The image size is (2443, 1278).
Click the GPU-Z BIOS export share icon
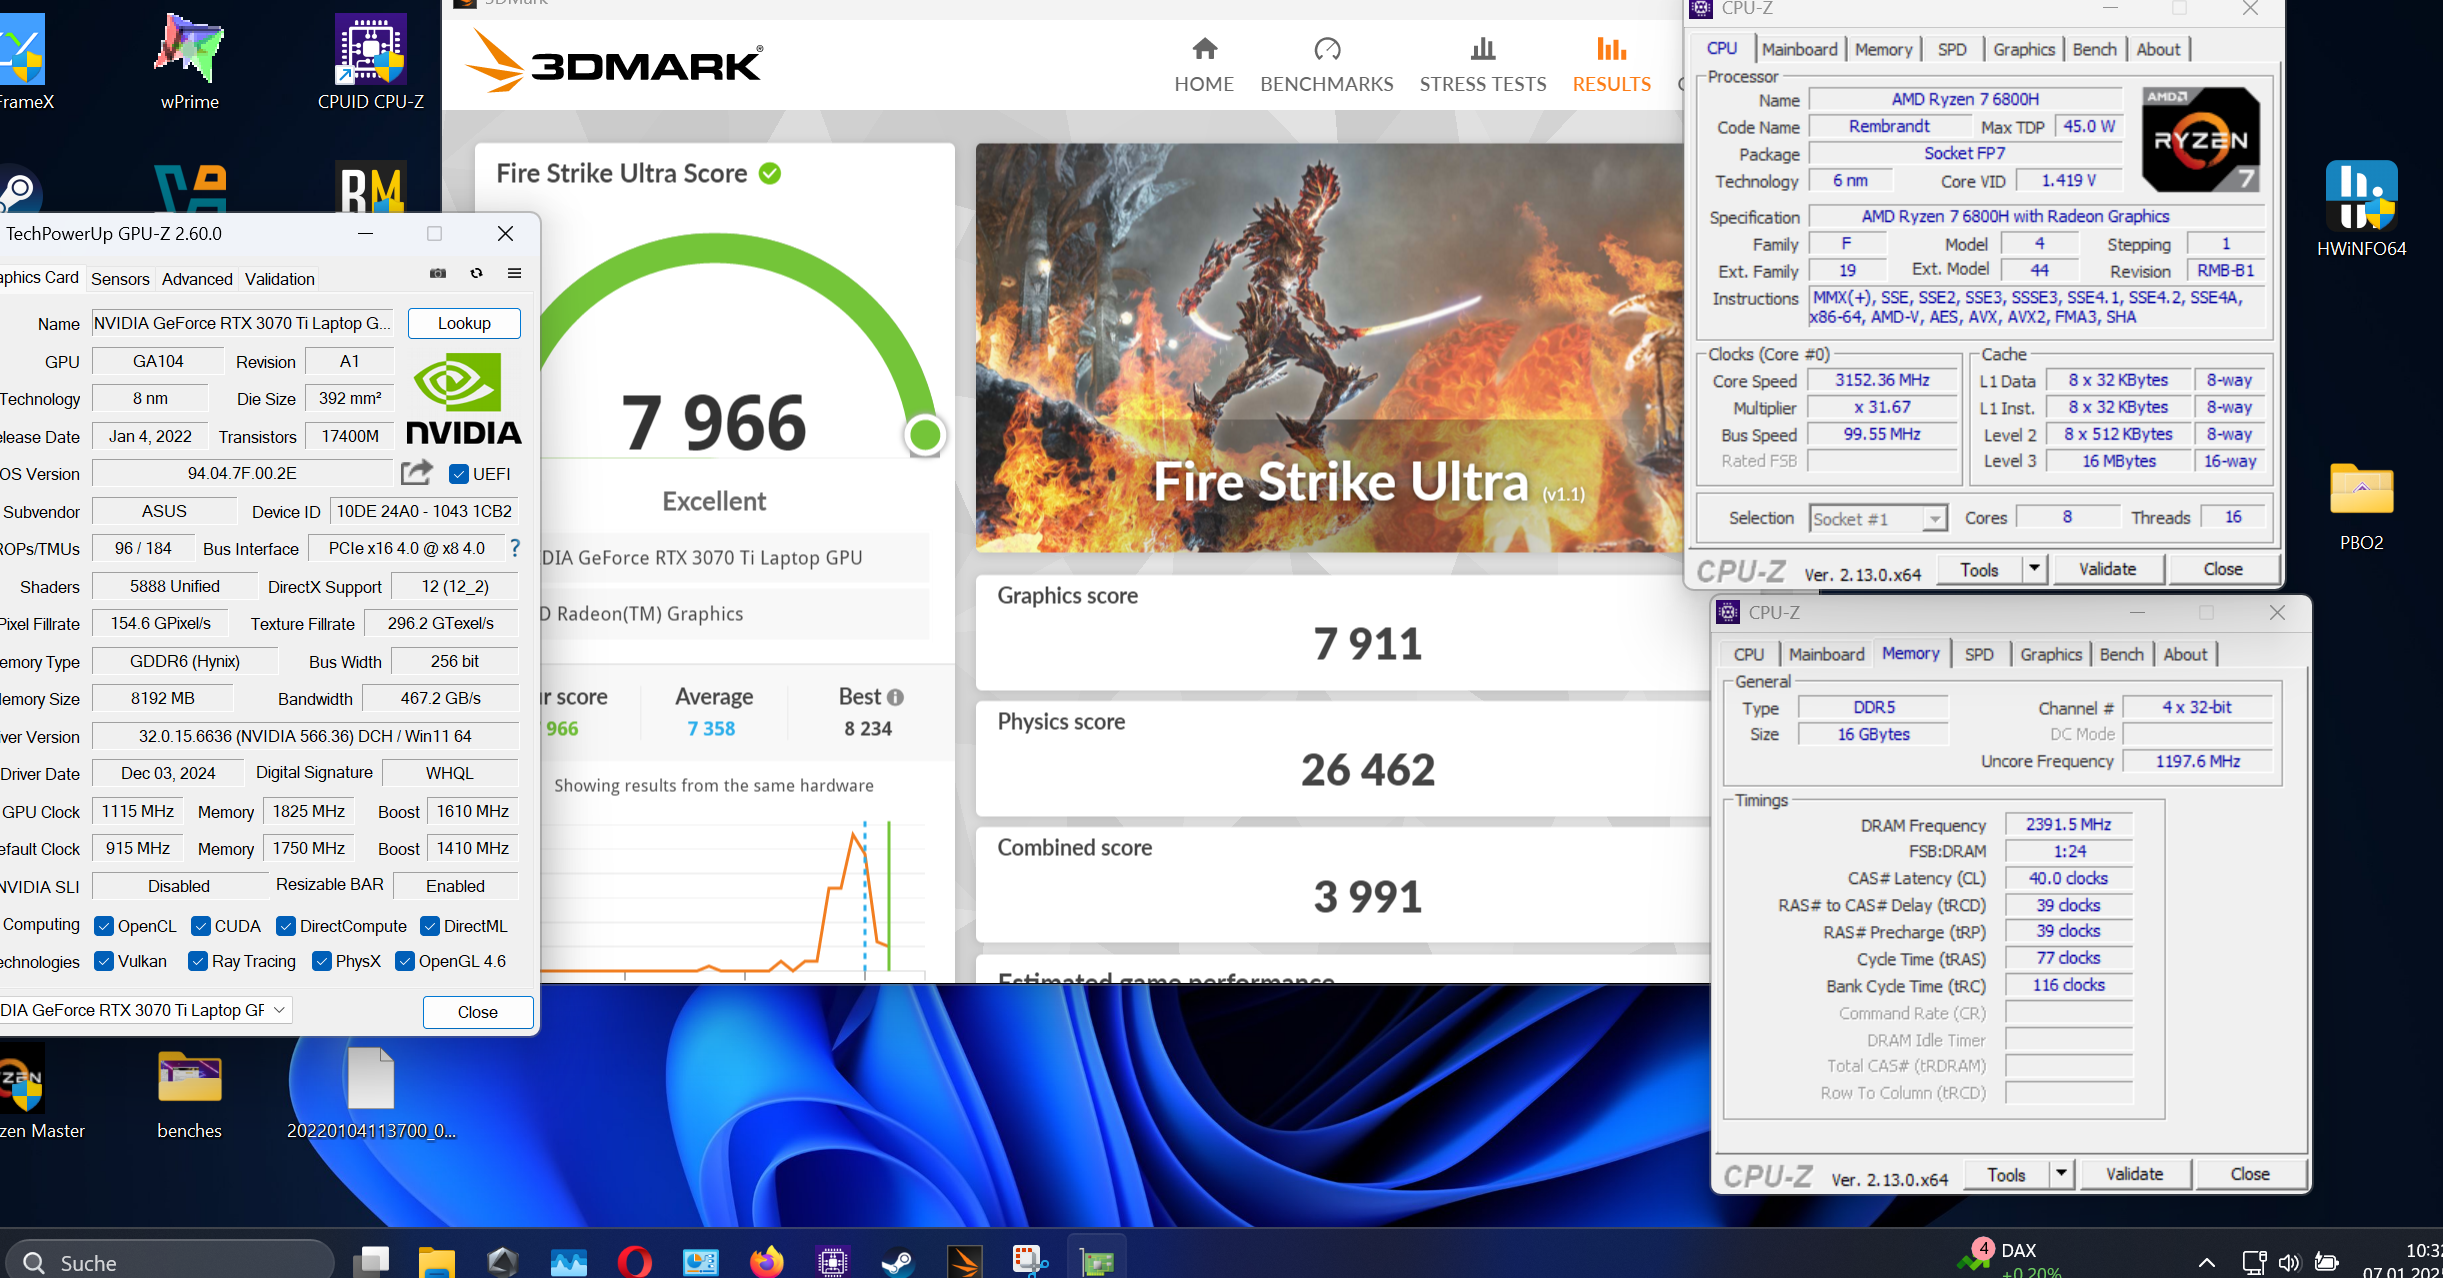click(x=417, y=472)
